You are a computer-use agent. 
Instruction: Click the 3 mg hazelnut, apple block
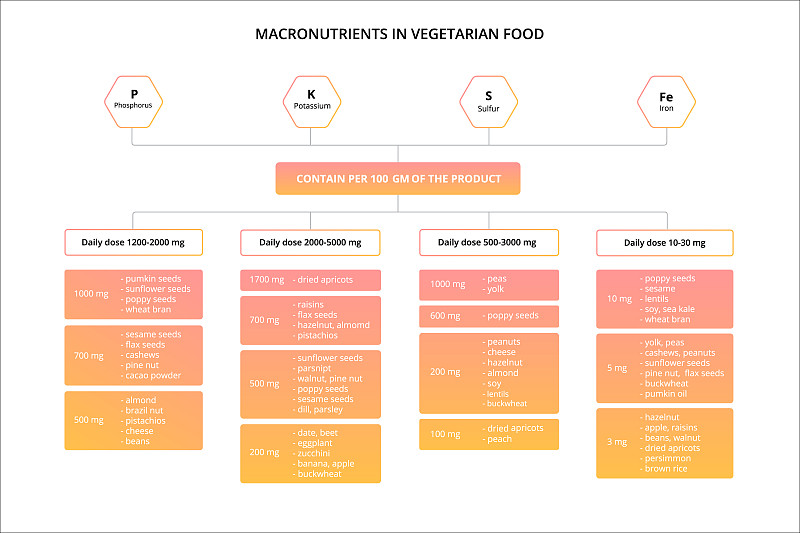point(664,443)
